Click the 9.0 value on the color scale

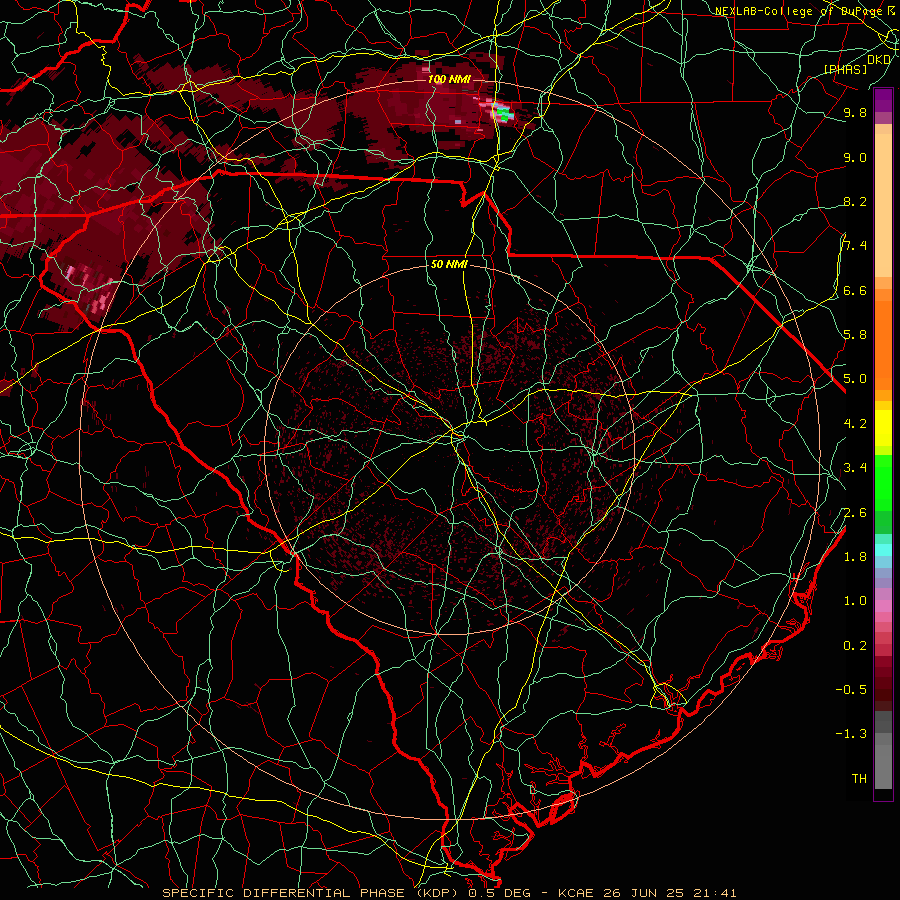click(x=855, y=157)
